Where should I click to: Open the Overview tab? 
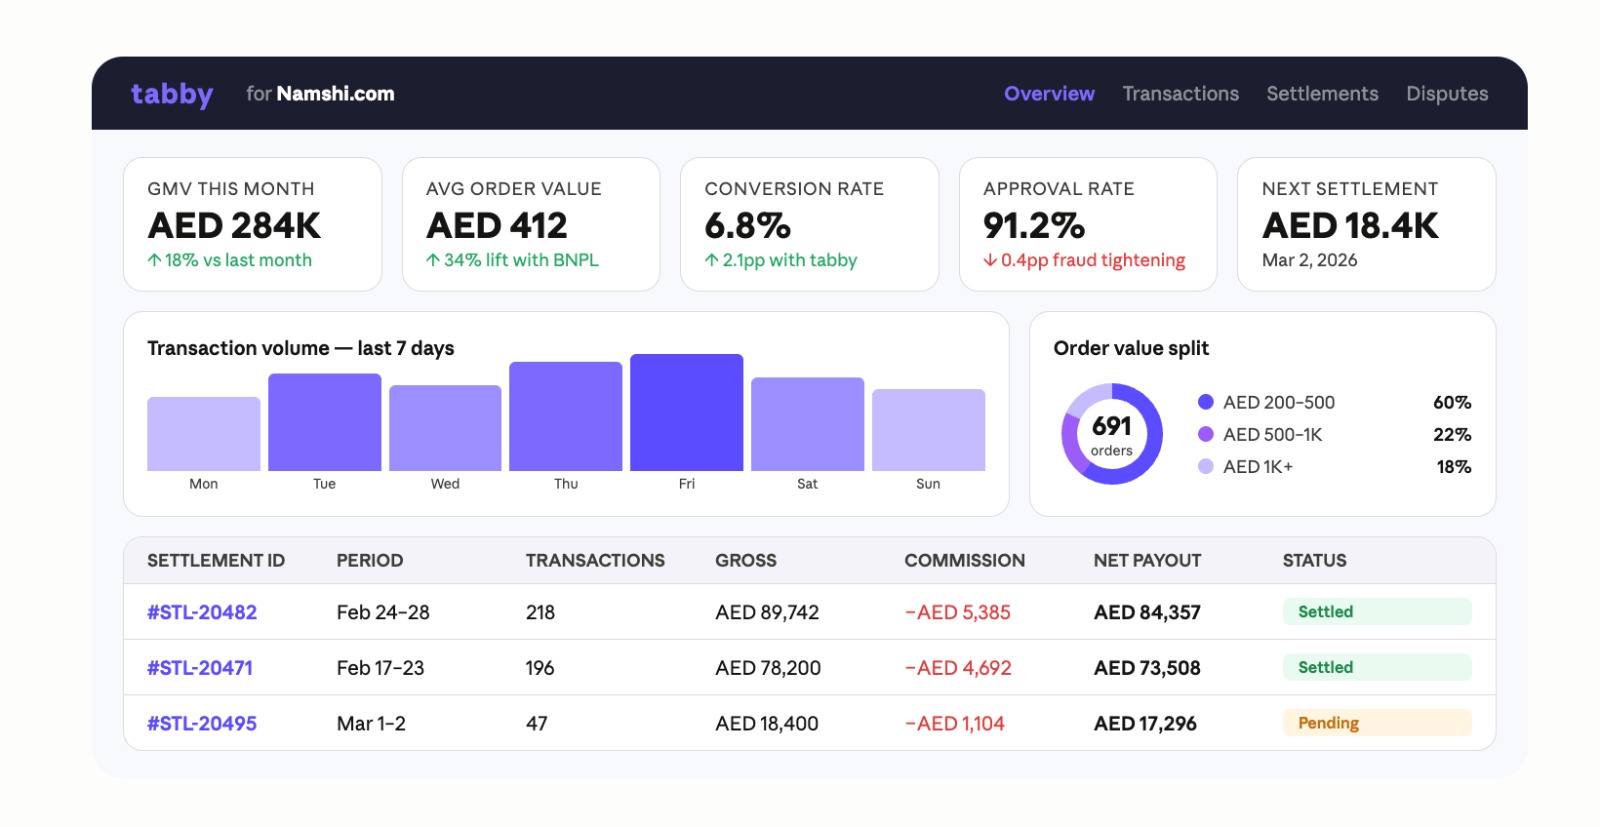pos(1049,94)
